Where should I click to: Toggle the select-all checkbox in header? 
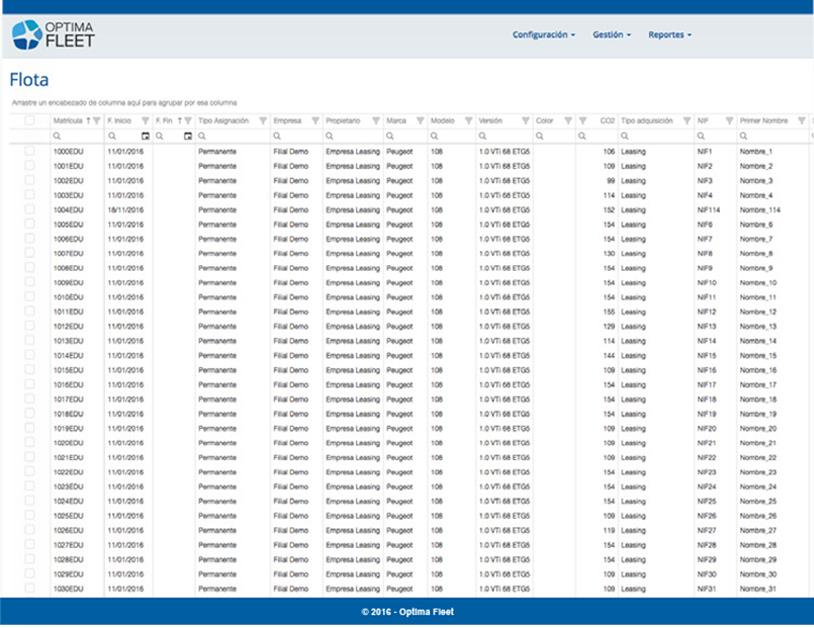click(x=30, y=121)
